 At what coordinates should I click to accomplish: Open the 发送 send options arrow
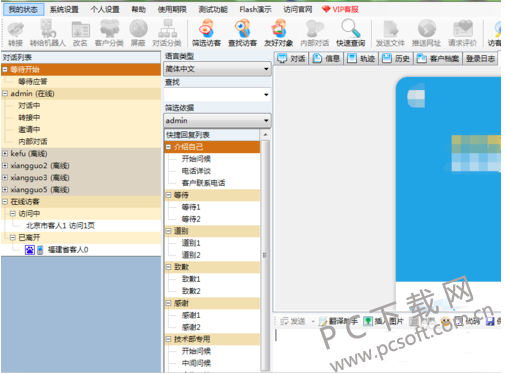point(313,322)
